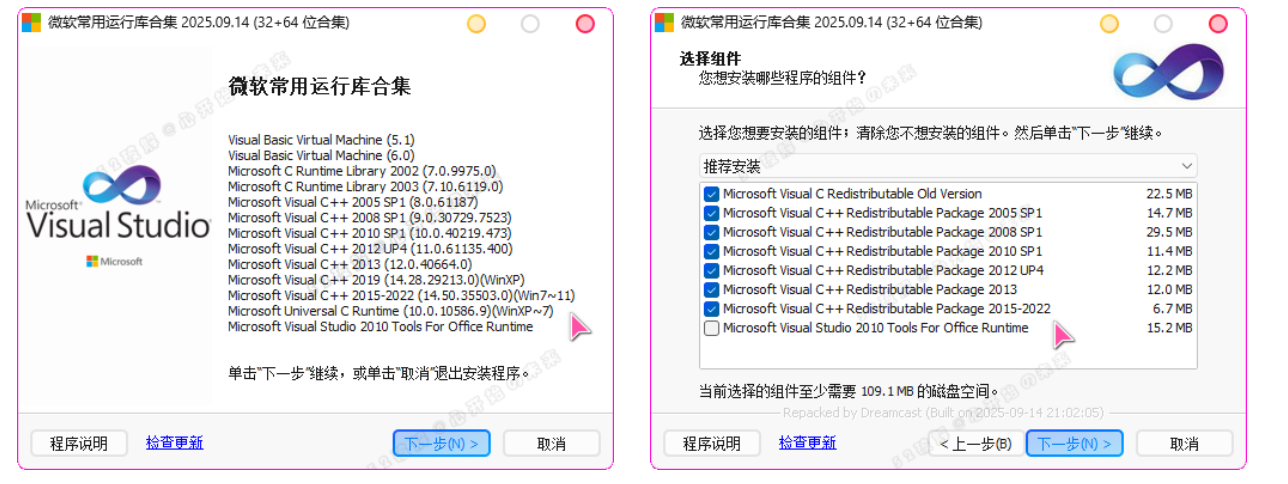
Task: Click the 22.5 MB size value
Action: pos(1169,194)
